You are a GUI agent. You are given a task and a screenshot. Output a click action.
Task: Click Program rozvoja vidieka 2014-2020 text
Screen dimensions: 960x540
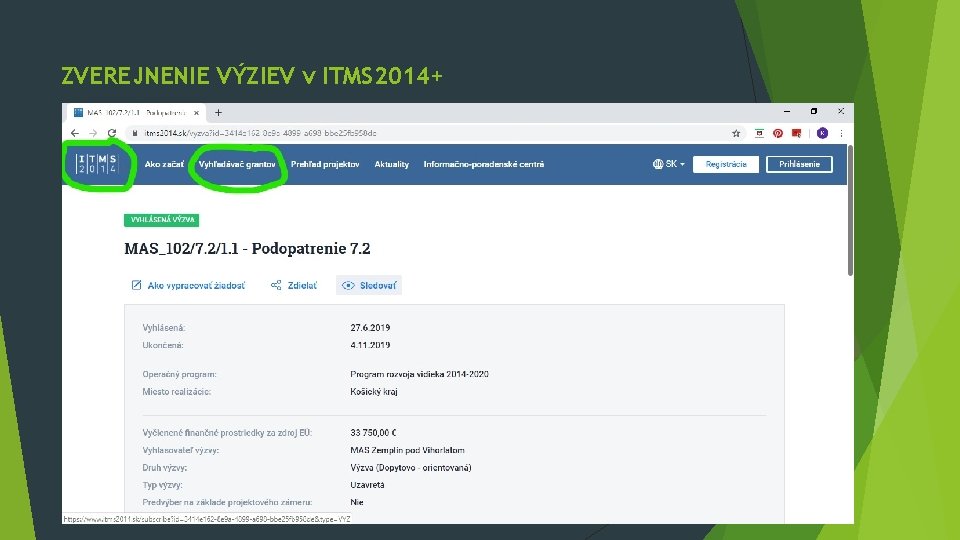pyautogui.click(x=419, y=374)
